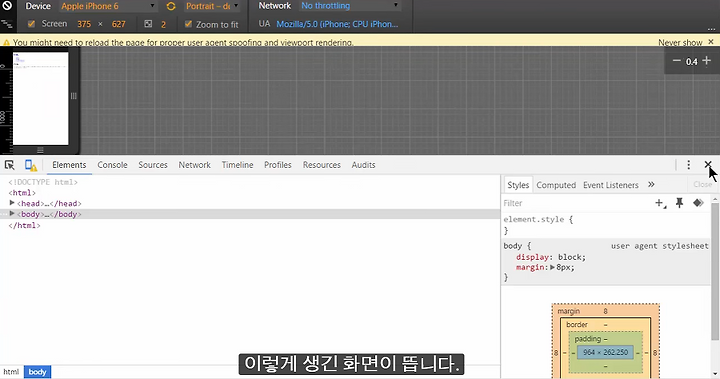Open the Profiles tab

pos(278,165)
